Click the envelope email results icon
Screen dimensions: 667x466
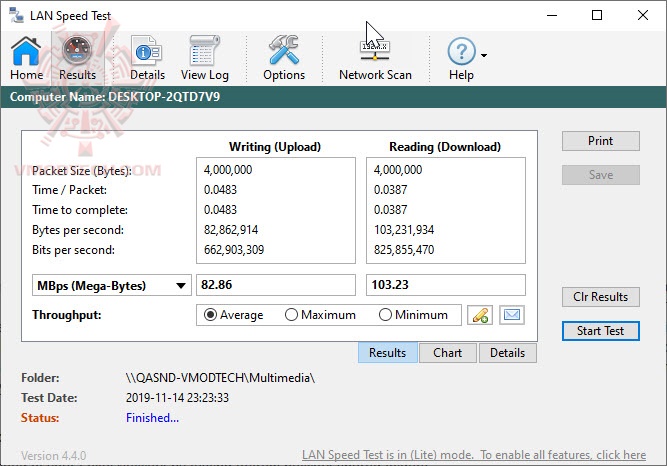tap(511, 315)
